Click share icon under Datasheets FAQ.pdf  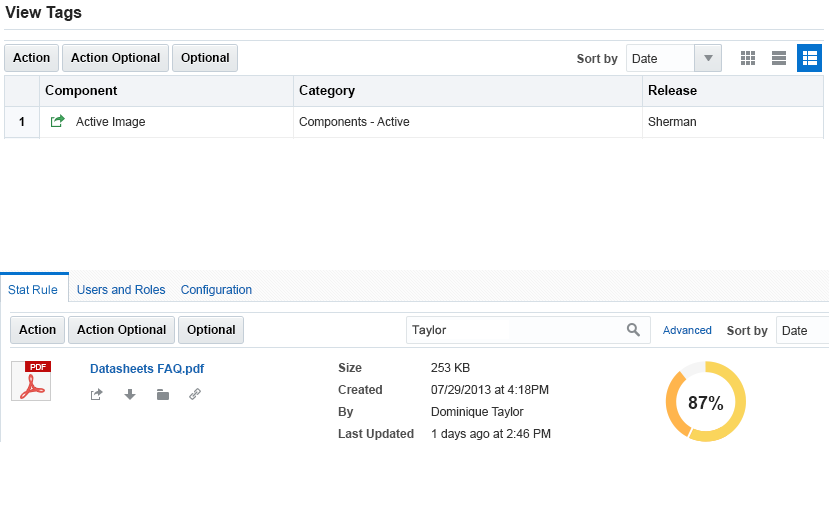(97, 395)
